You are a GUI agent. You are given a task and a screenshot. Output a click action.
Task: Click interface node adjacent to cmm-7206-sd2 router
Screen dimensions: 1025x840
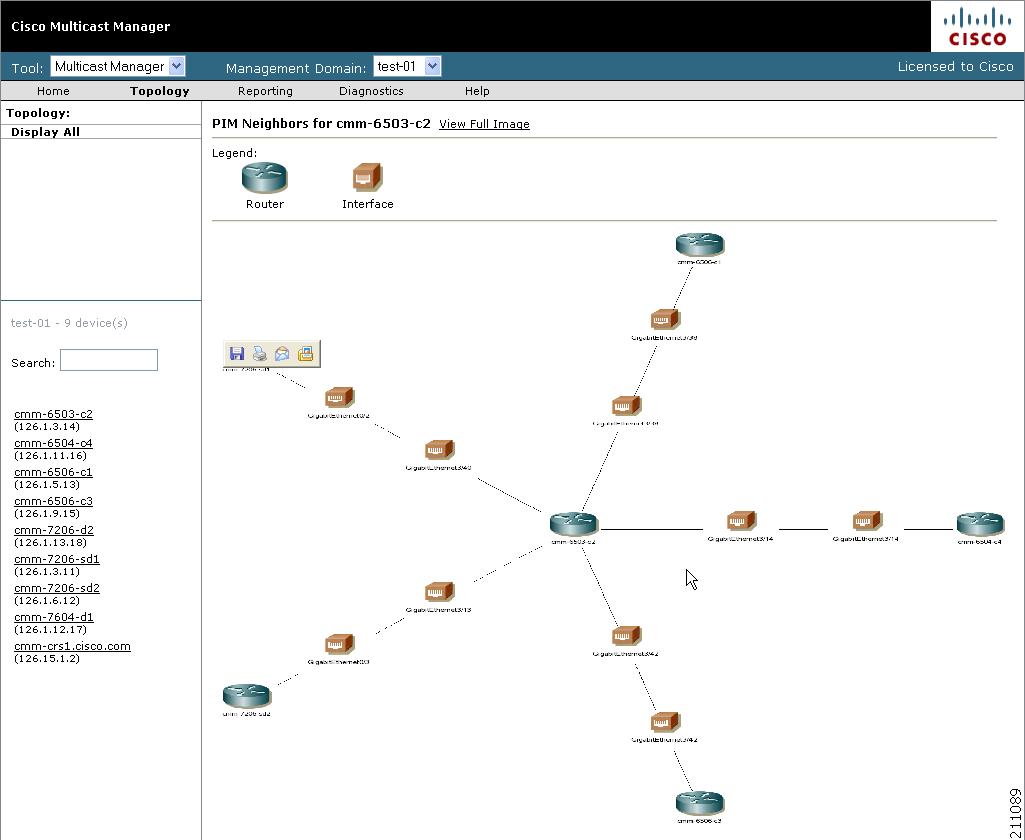click(339, 645)
